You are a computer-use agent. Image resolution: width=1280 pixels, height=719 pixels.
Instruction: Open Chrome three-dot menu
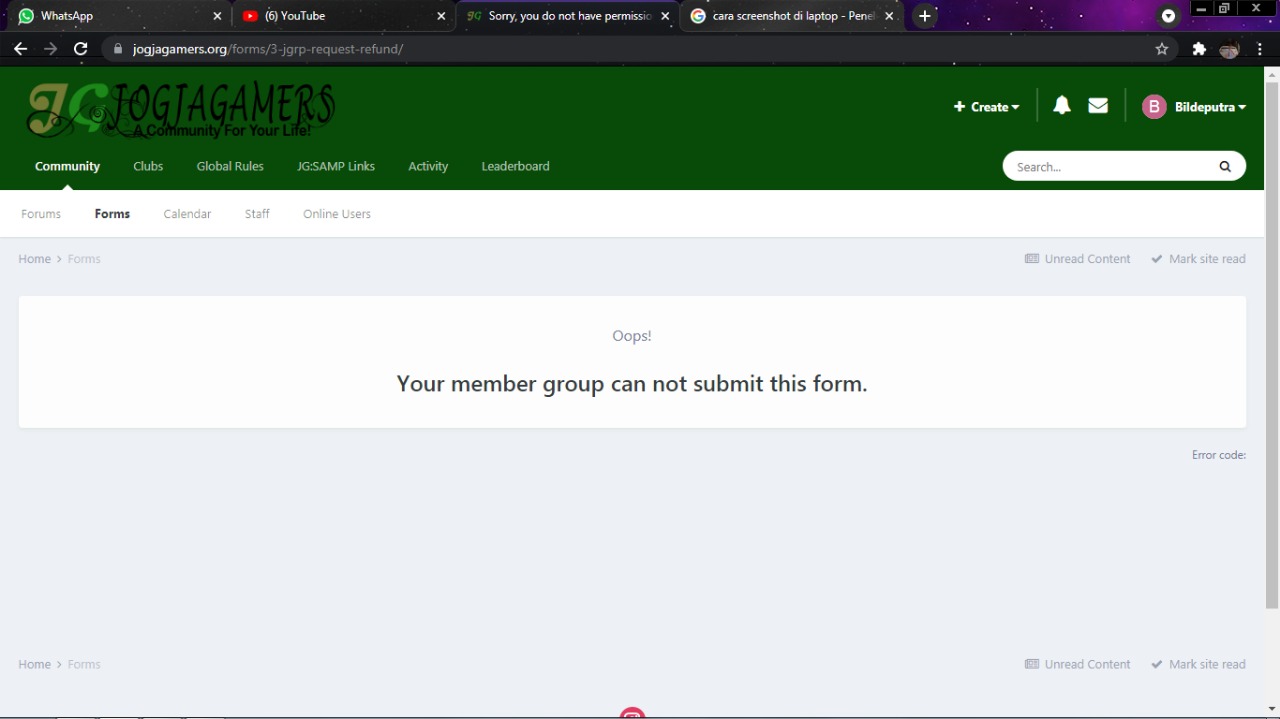(1260, 48)
